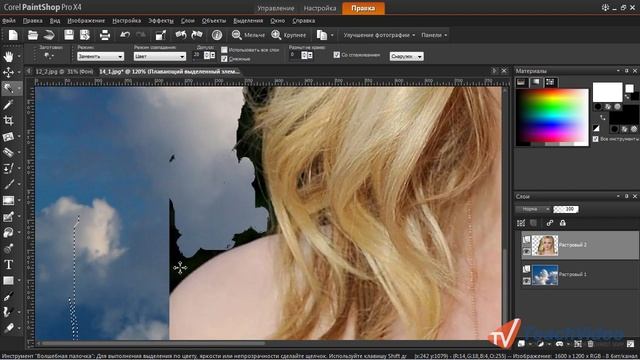
Task: Select the Dropper eyedropper tool
Action: pos(8,104)
